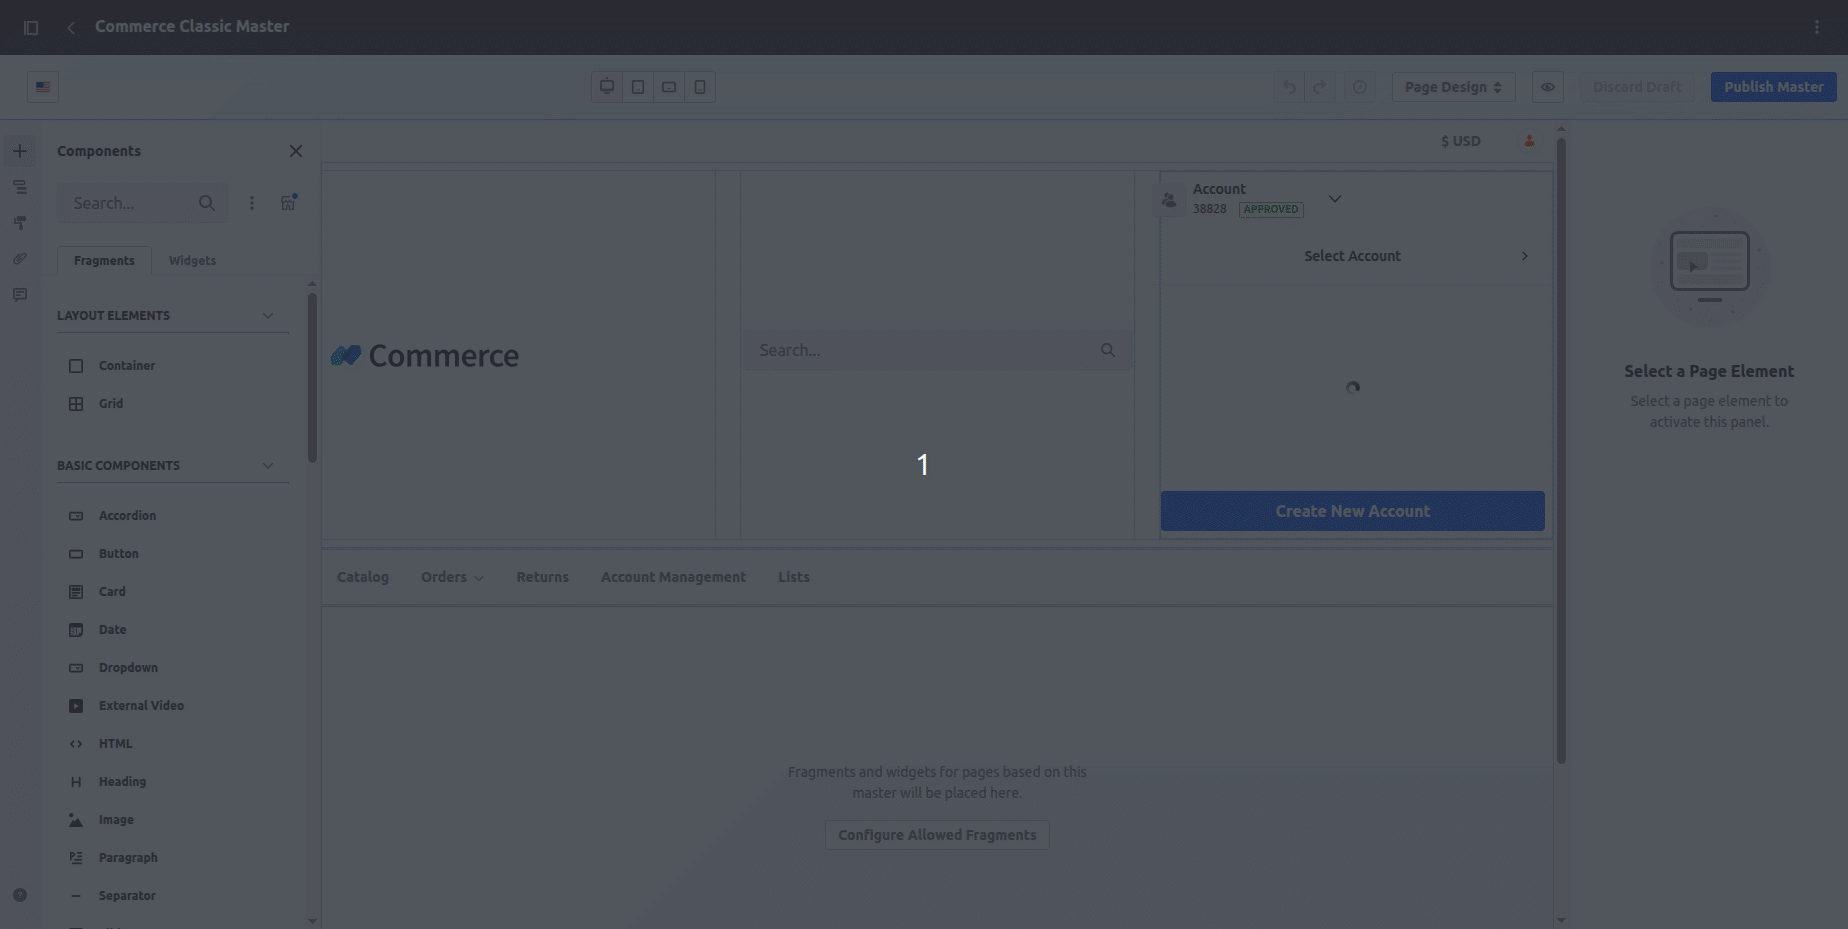Viewport: 1848px width, 929px height.
Task: Click the undo arrow icon
Action: (x=1289, y=87)
